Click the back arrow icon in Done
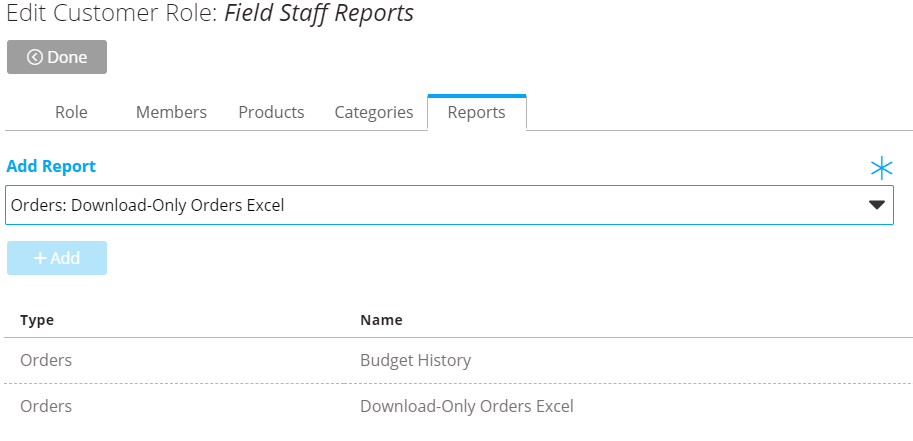 tap(35, 57)
